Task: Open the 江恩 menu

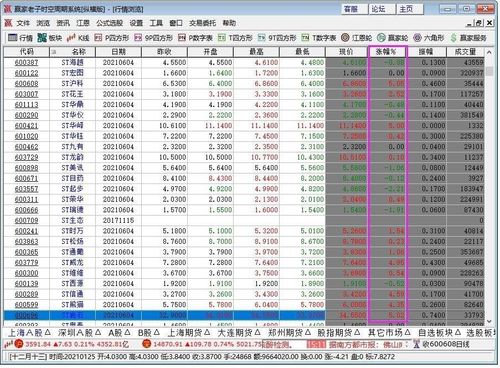Action: point(83,23)
